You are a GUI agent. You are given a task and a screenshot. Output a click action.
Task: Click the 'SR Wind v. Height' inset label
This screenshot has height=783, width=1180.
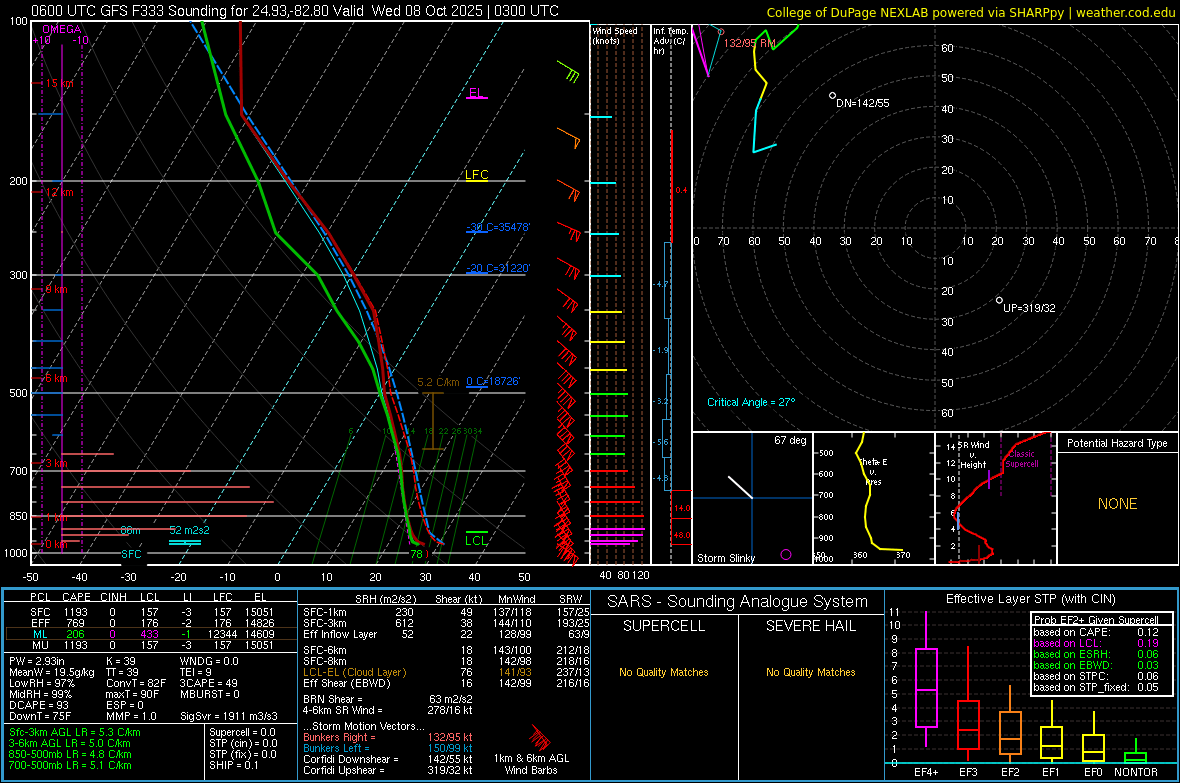[973, 455]
